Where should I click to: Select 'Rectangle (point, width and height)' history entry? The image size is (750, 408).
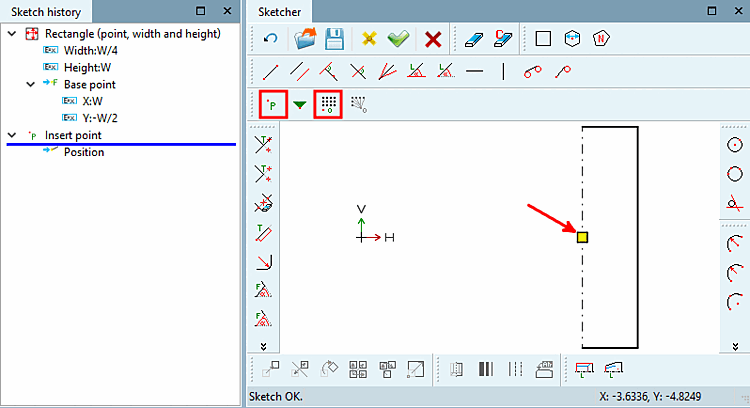132,34
